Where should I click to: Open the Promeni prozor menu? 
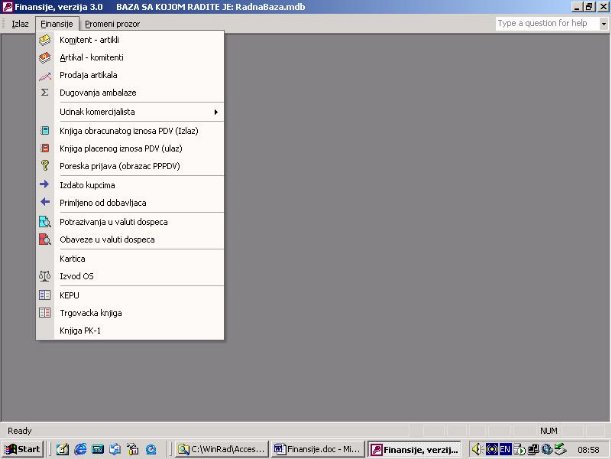coord(114,22)
